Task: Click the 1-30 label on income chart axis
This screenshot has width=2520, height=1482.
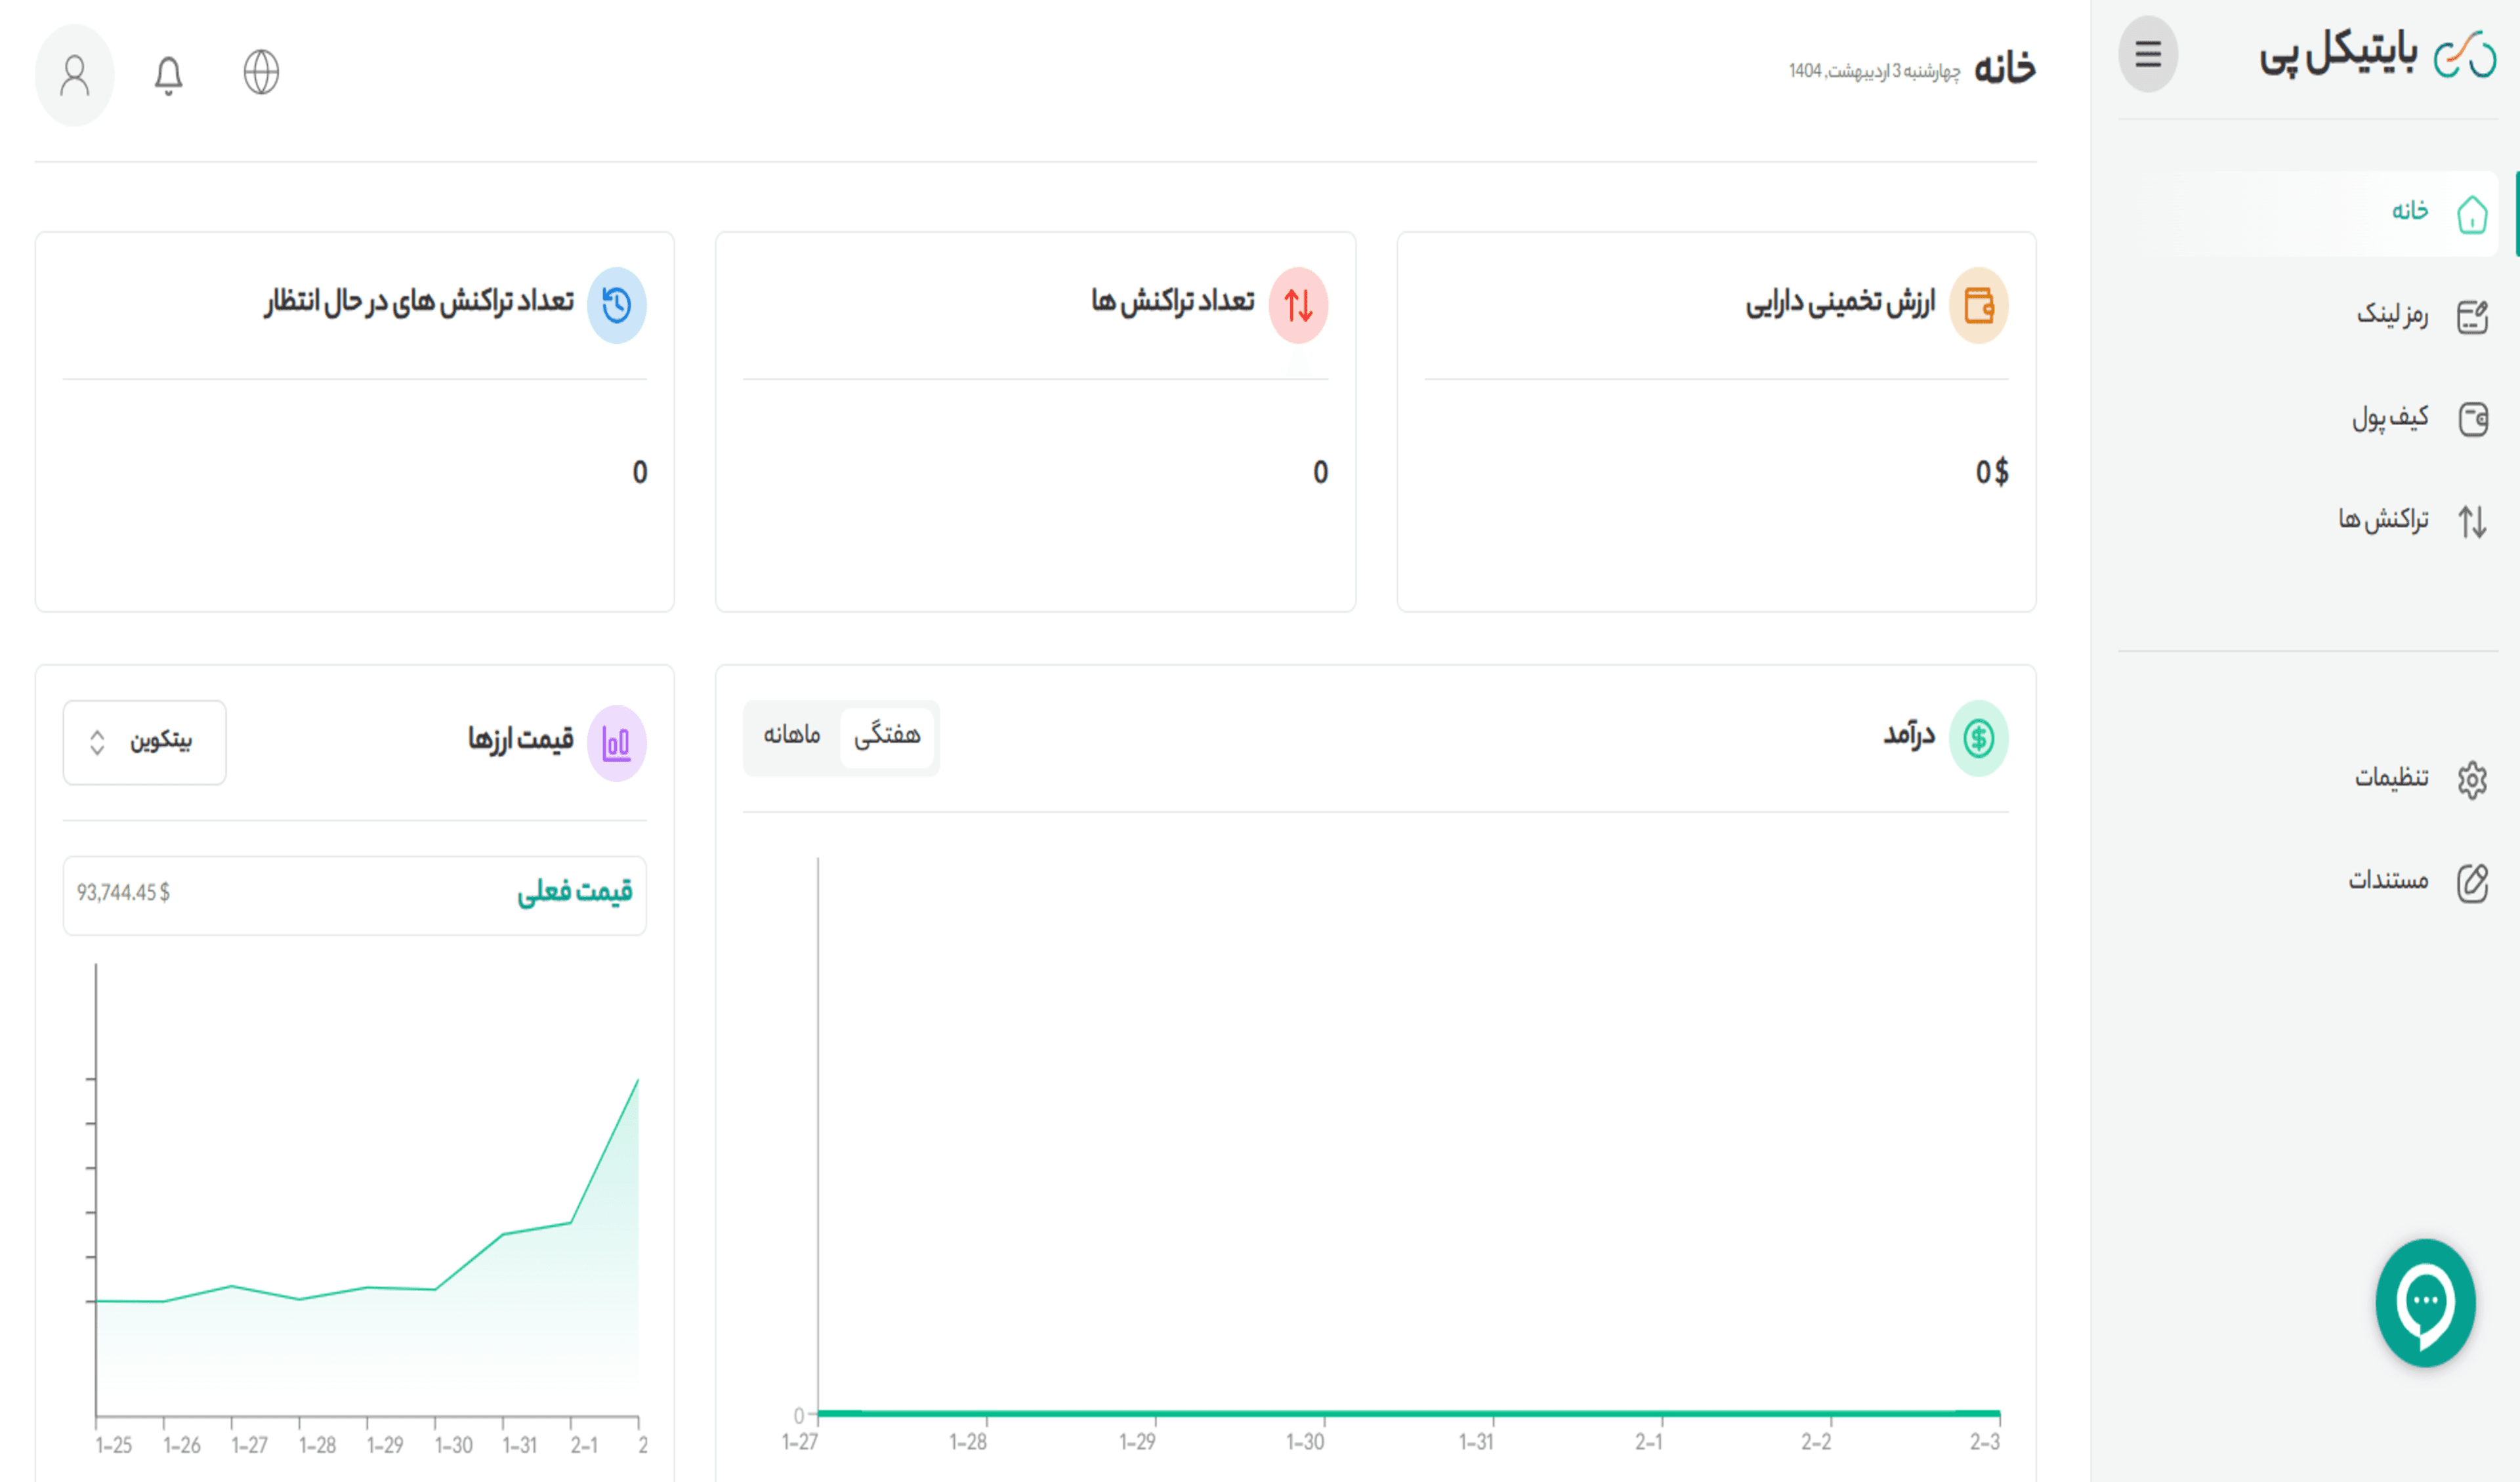Action: pyautogui.click(x=1305, y=1441)
